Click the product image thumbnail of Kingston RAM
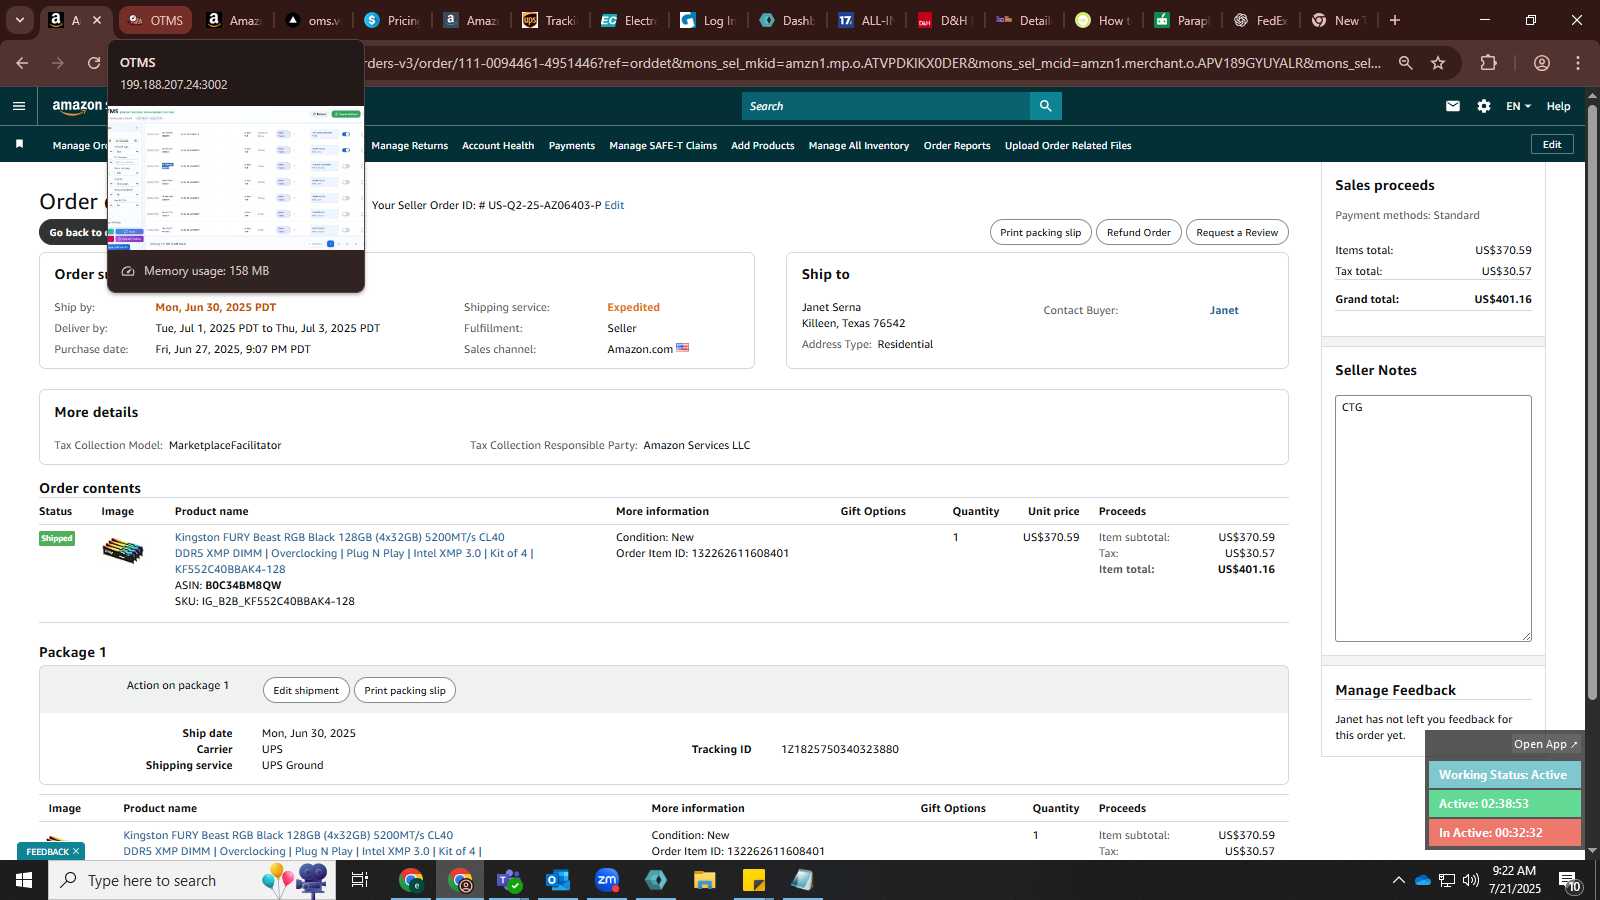Screen dimensions: 1600x900 tap(123, 550)
